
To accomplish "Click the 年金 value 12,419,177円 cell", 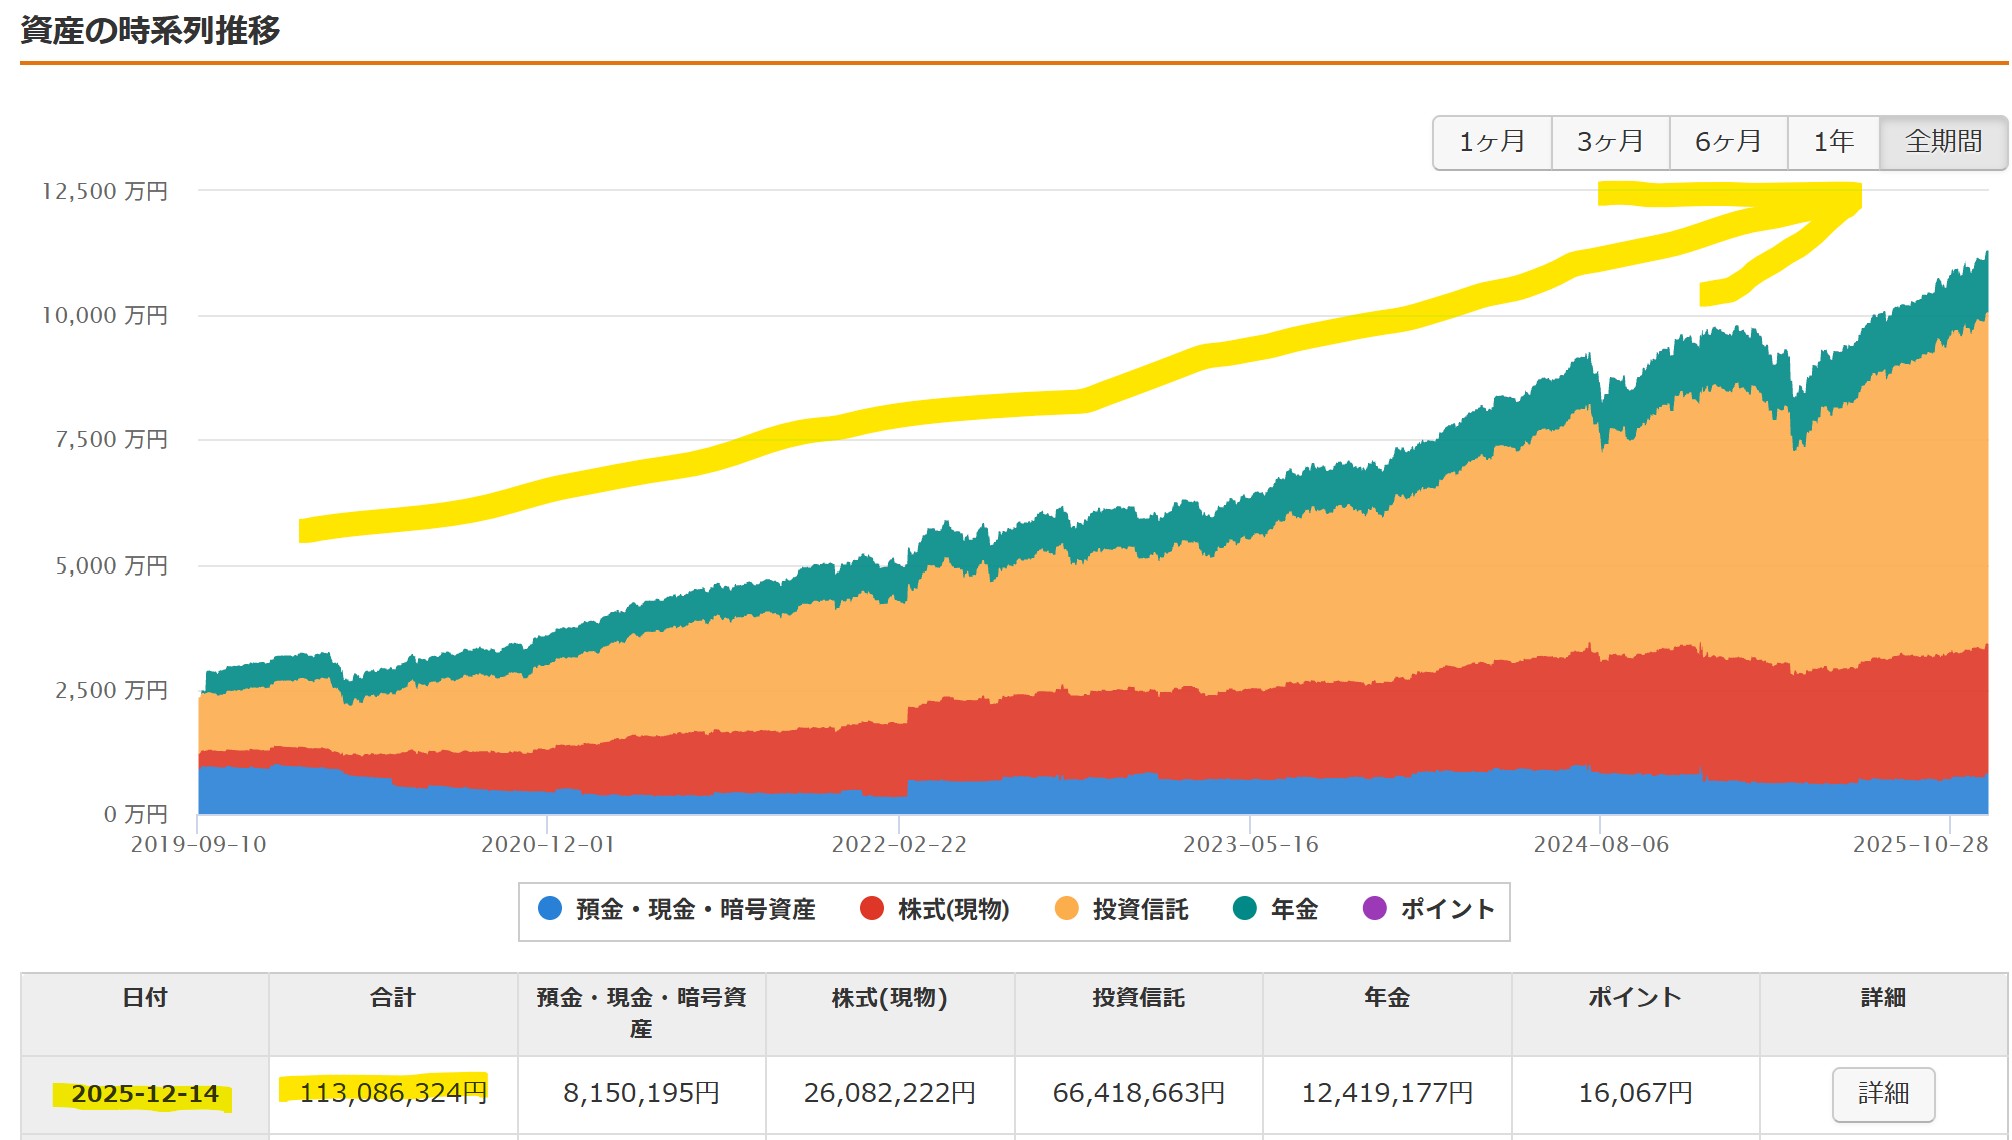I will tap(1387, 1093).
